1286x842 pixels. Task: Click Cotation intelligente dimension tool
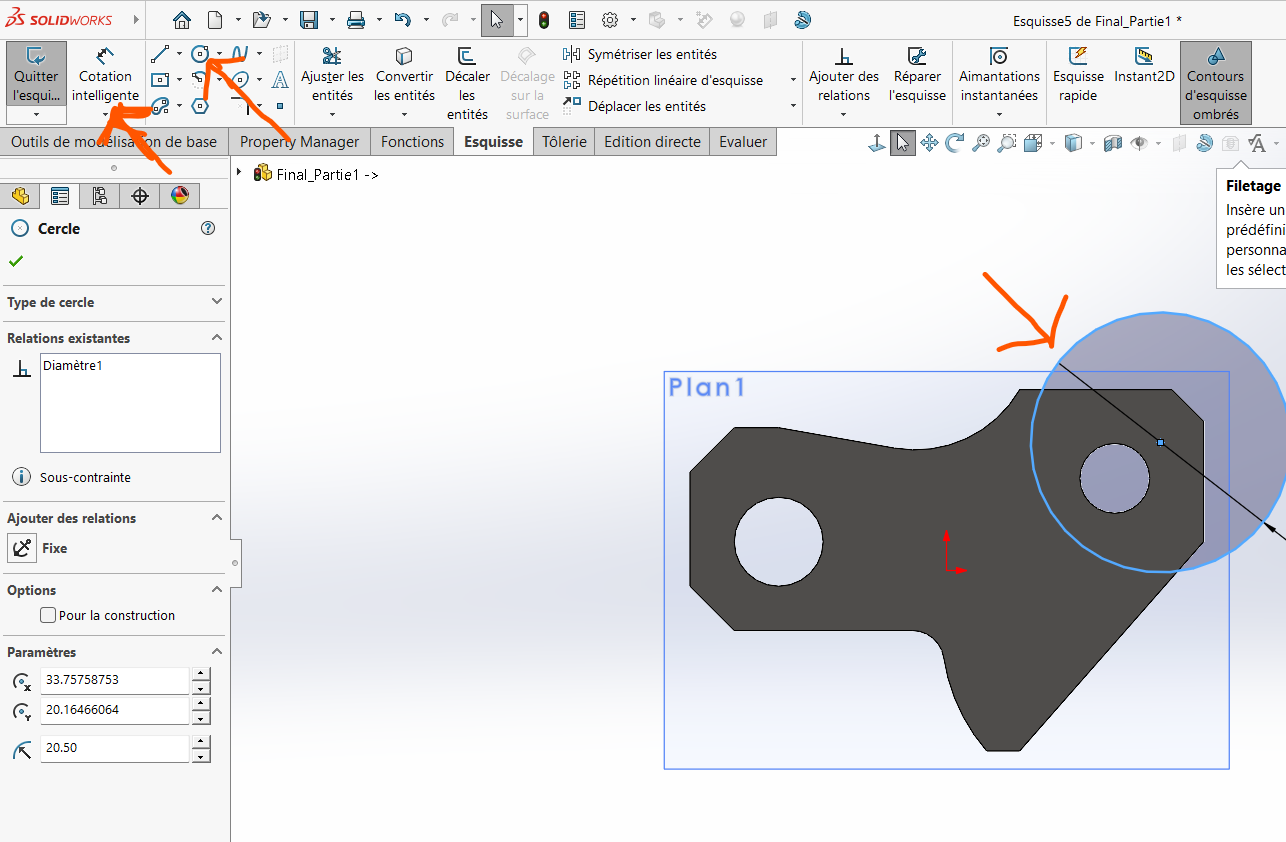click(x=105, y=75)
